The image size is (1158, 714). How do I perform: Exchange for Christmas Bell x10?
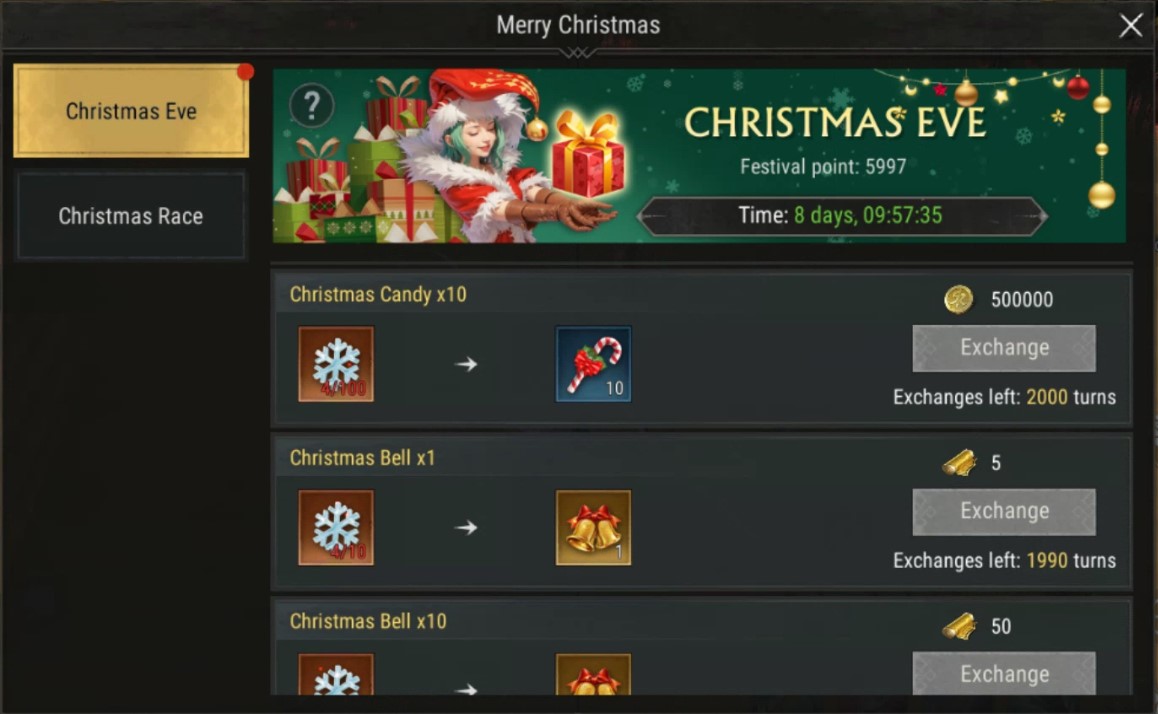pyautogui.click(x=1004, y=673)
